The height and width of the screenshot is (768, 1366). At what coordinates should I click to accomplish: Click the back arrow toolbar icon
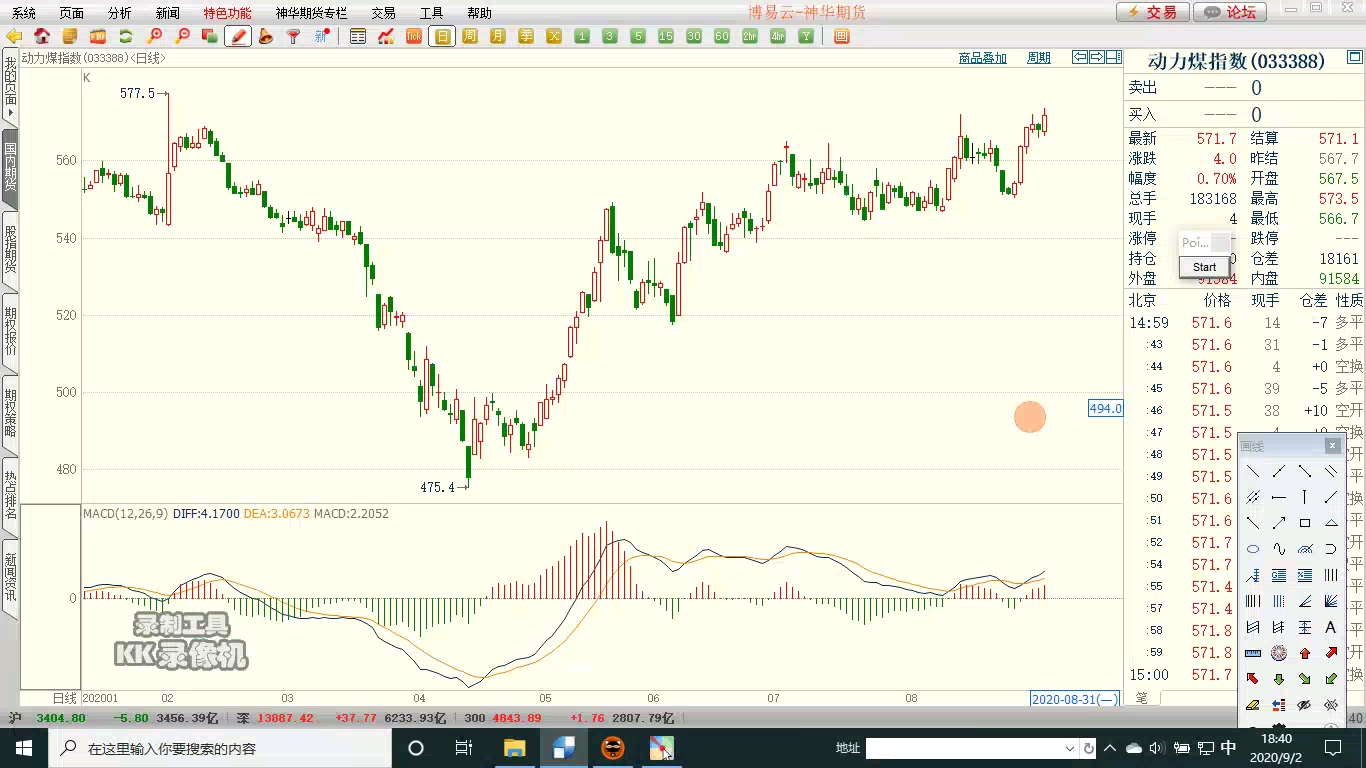point(14,36)
